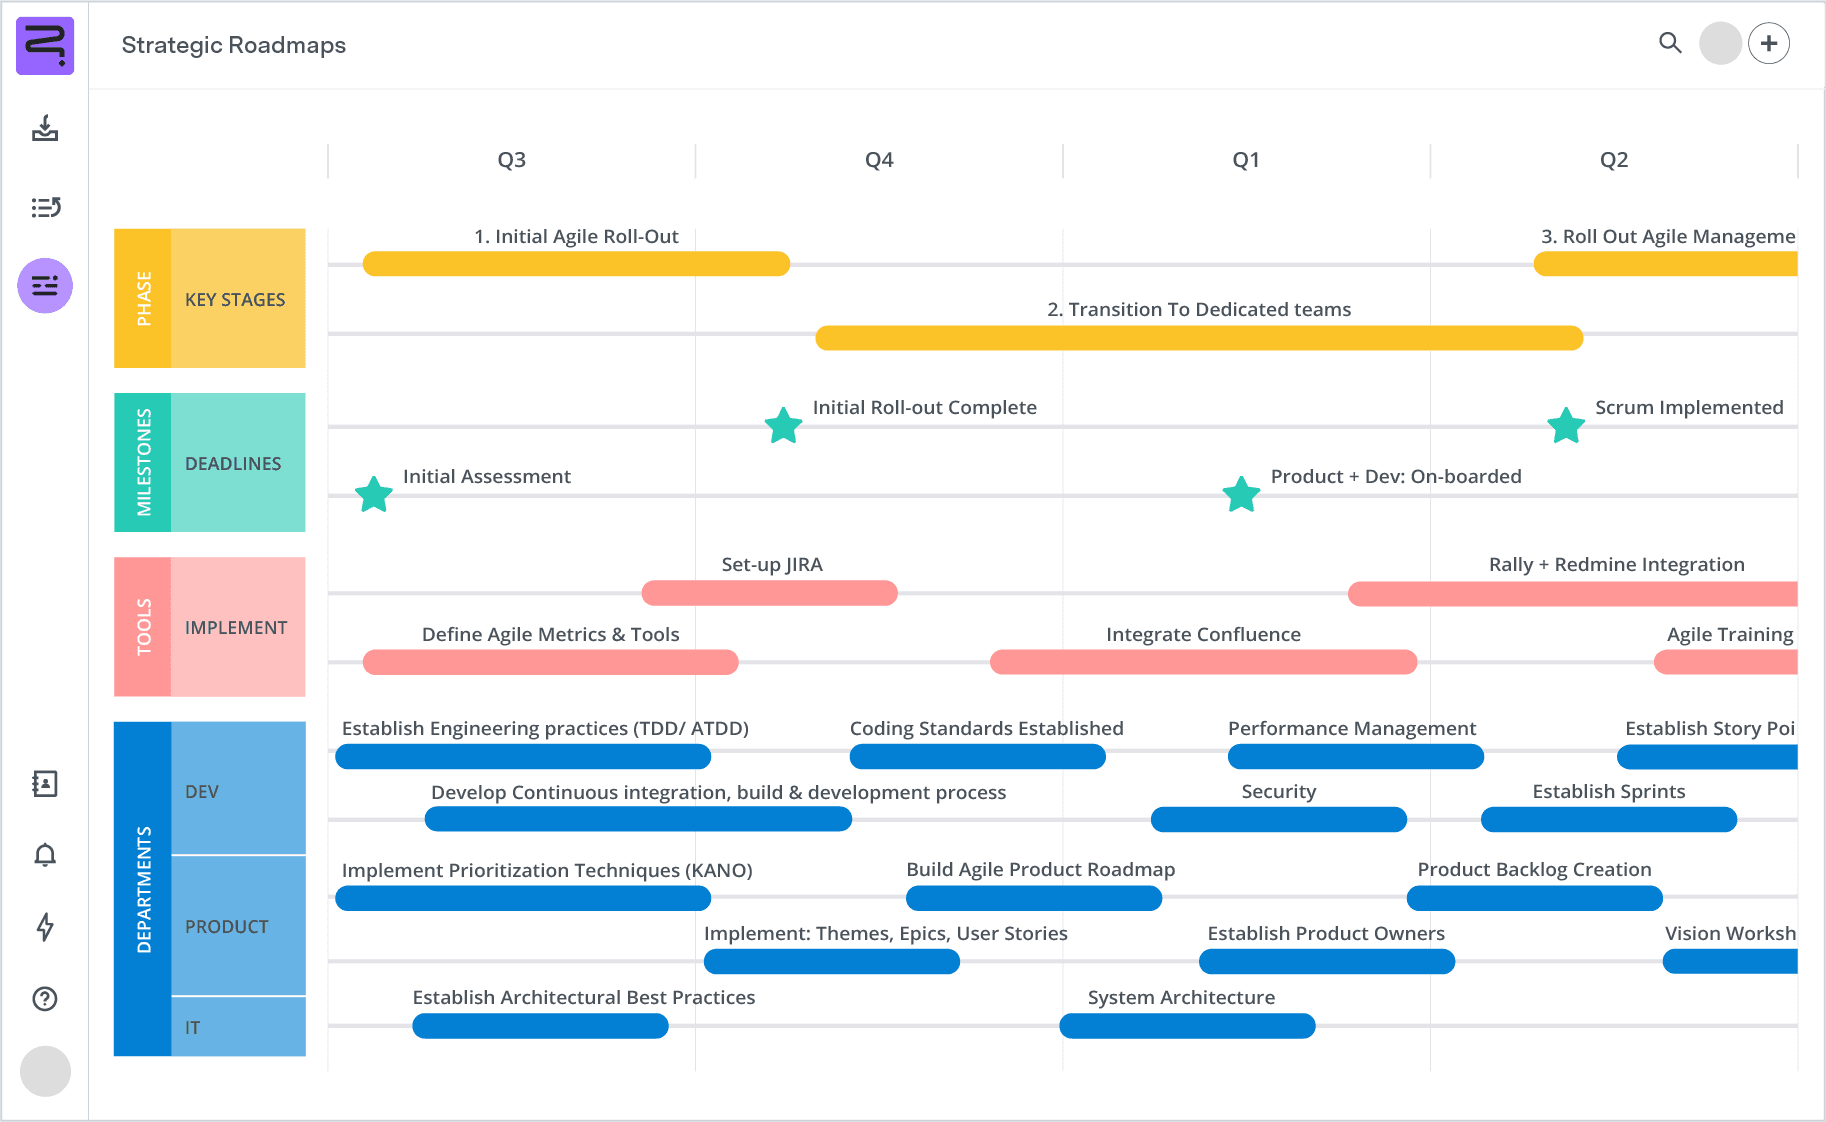
Task: Open the notifications bell icon
Action: (45, 856)
